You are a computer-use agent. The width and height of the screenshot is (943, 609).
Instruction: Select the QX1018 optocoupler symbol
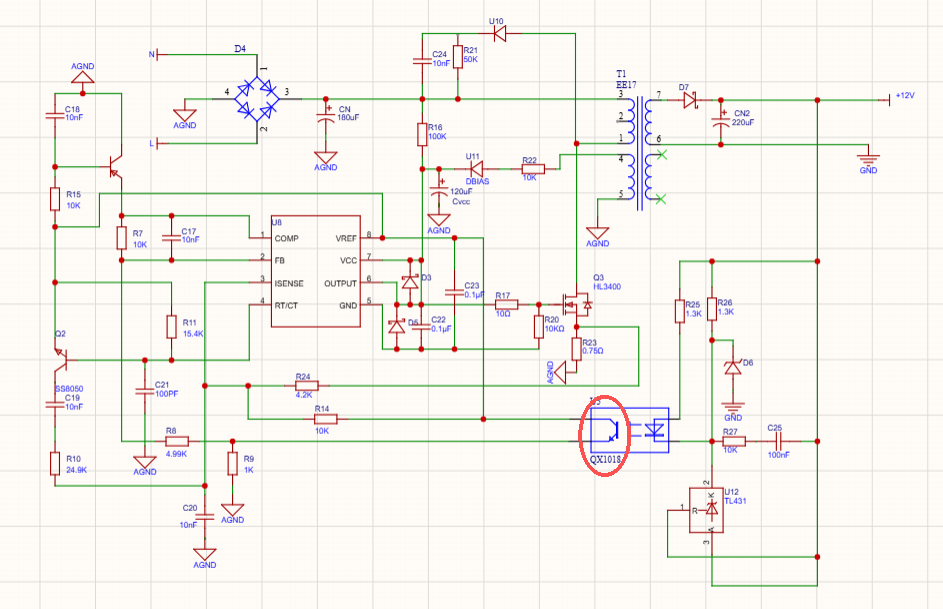pyautogui.click(x=629, y=430)
